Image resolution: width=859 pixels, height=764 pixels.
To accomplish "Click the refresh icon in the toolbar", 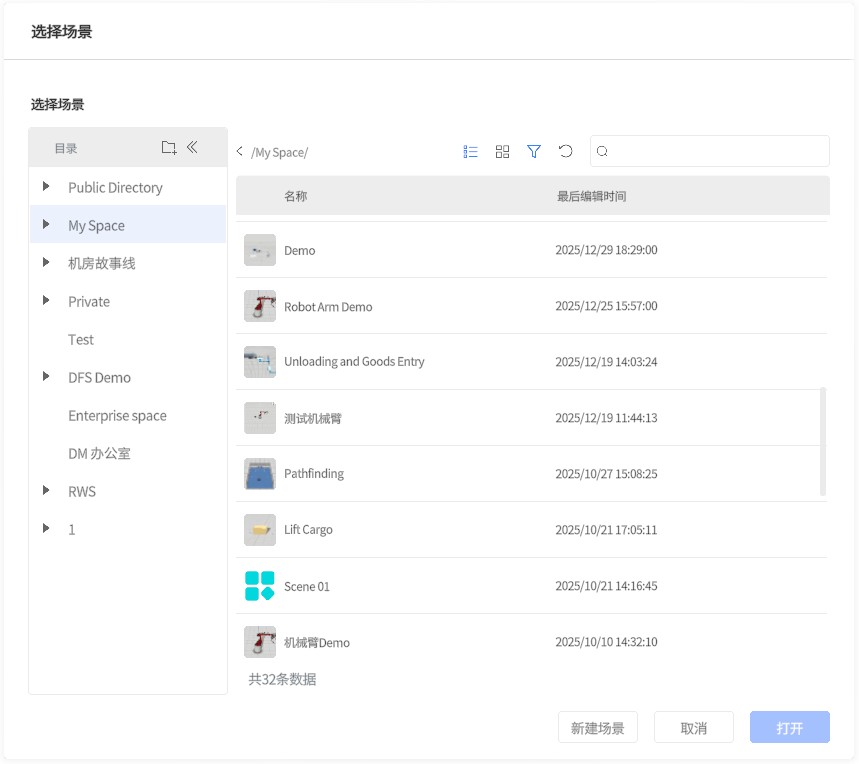I will pyautogui.click(x=566, y=152).
